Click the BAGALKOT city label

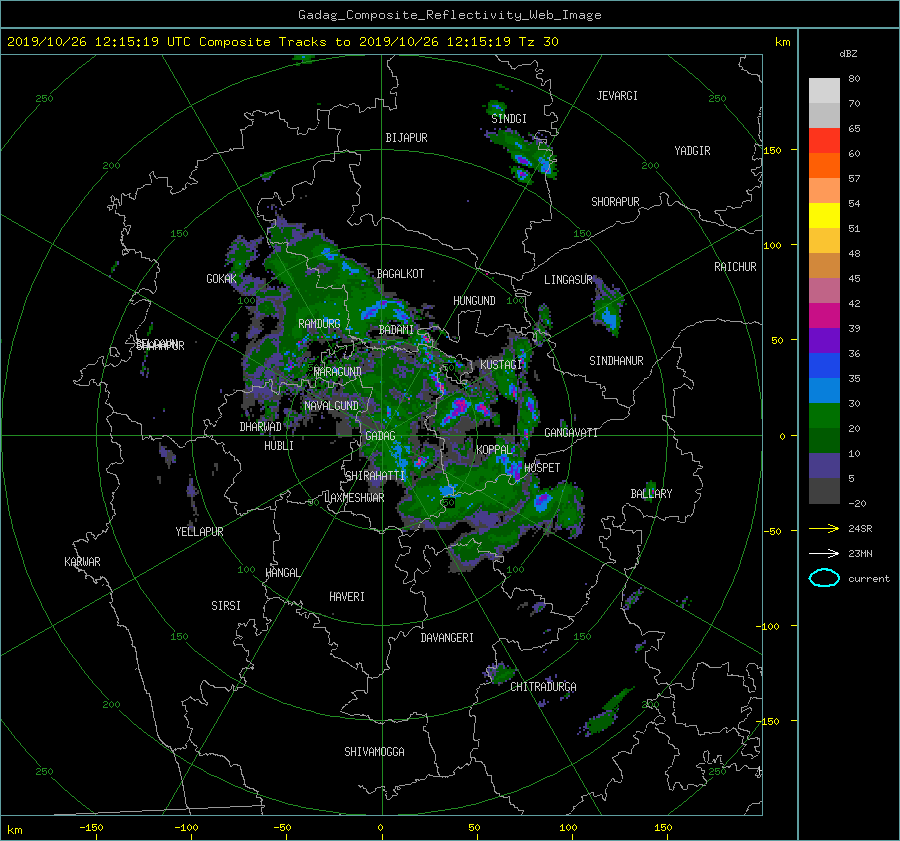tap(400, 274)
